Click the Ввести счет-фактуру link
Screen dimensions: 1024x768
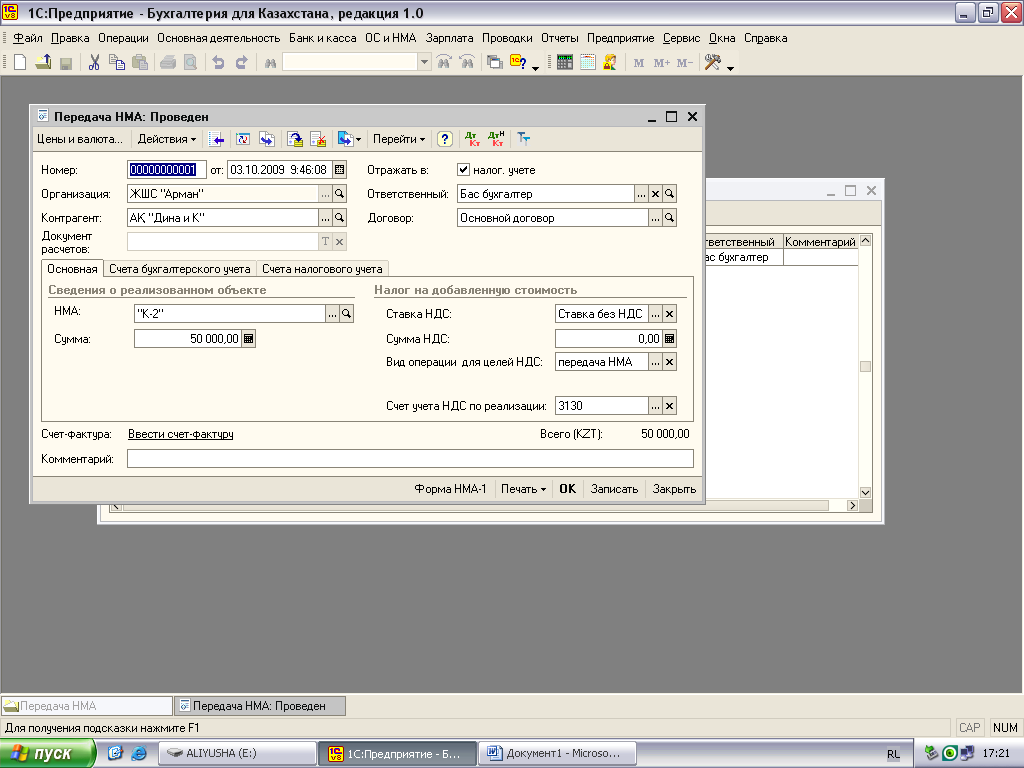click(180, 434)
